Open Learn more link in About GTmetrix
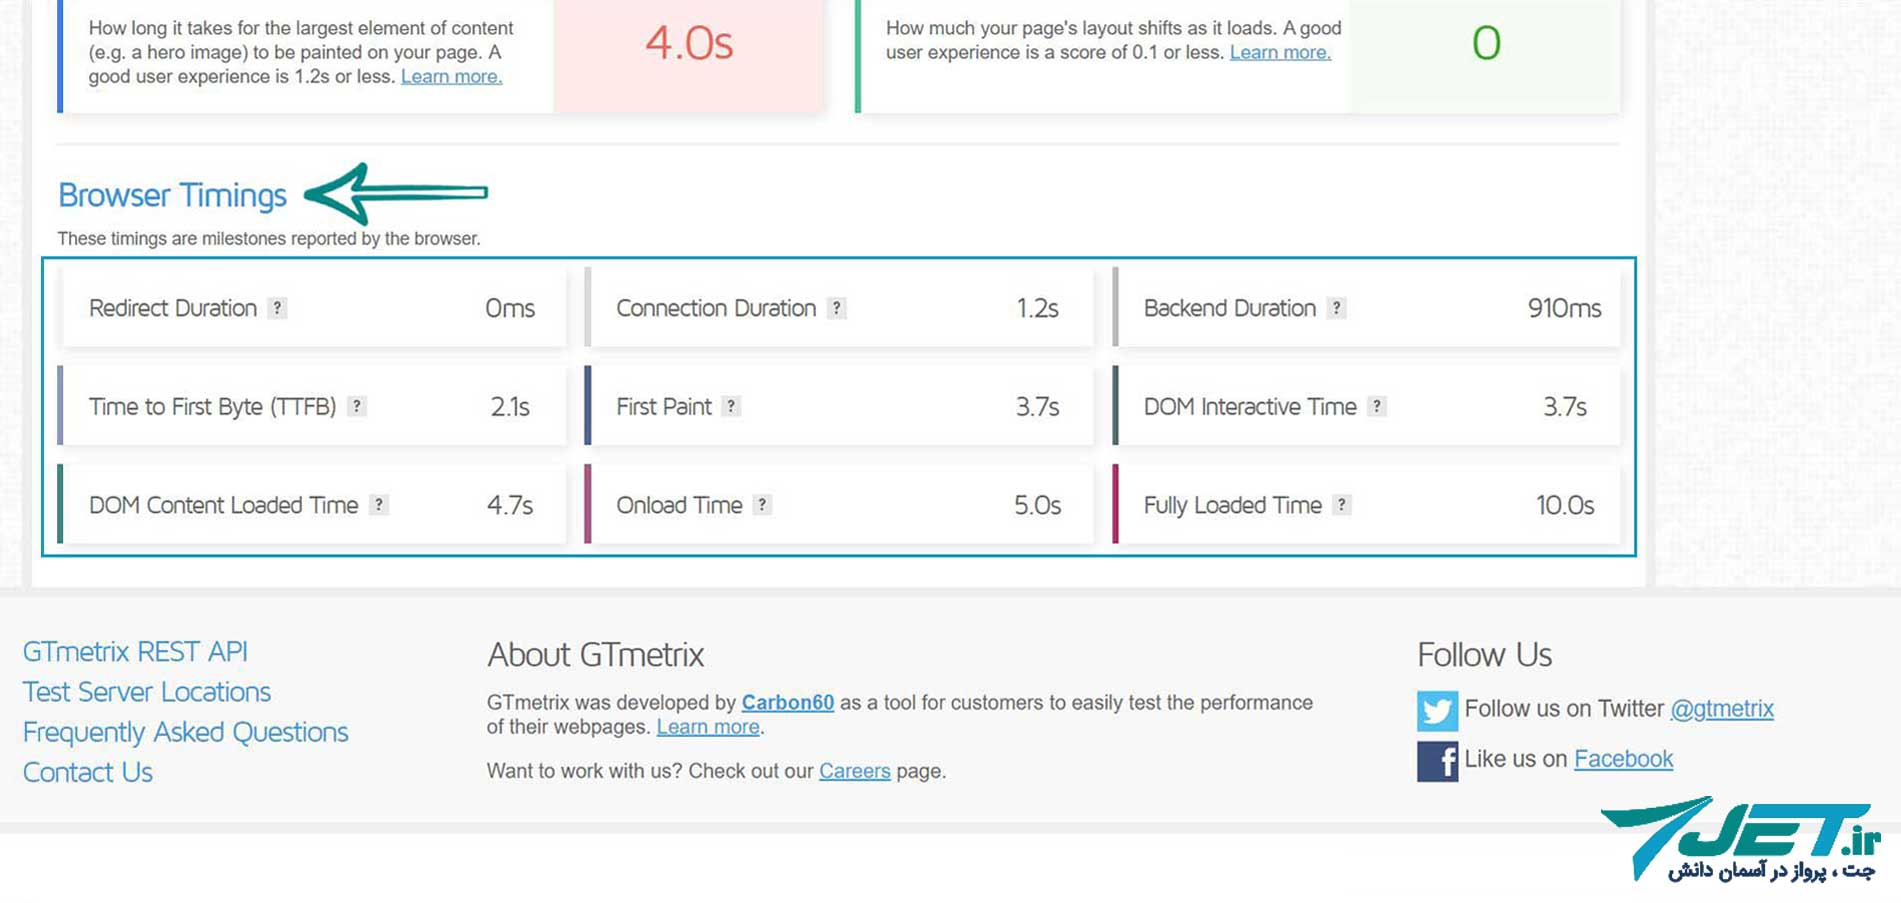Screen dimensions: 1901x903 (708, 727)
